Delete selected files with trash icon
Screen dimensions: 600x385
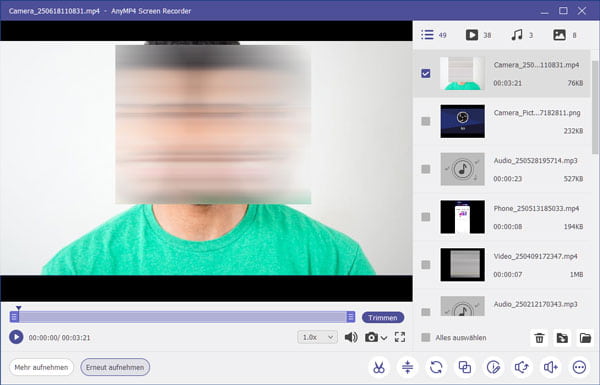pos(539,338)
